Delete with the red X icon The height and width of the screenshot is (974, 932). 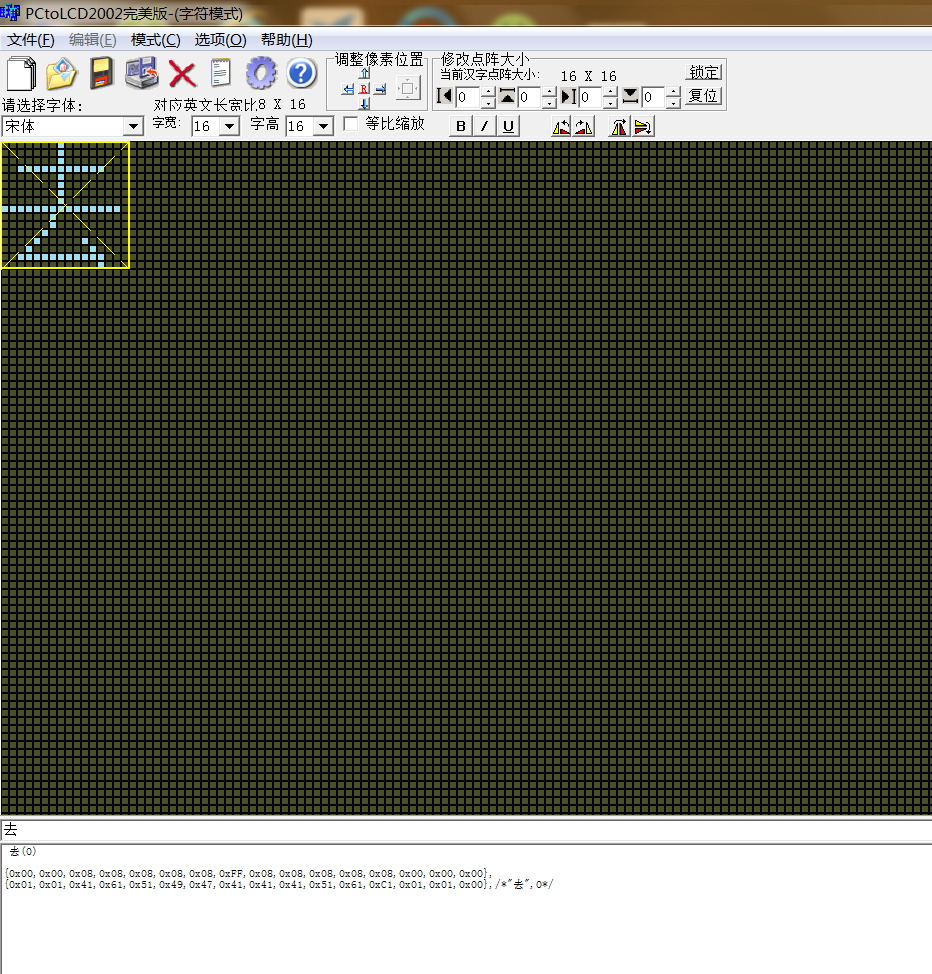[182, 75]
